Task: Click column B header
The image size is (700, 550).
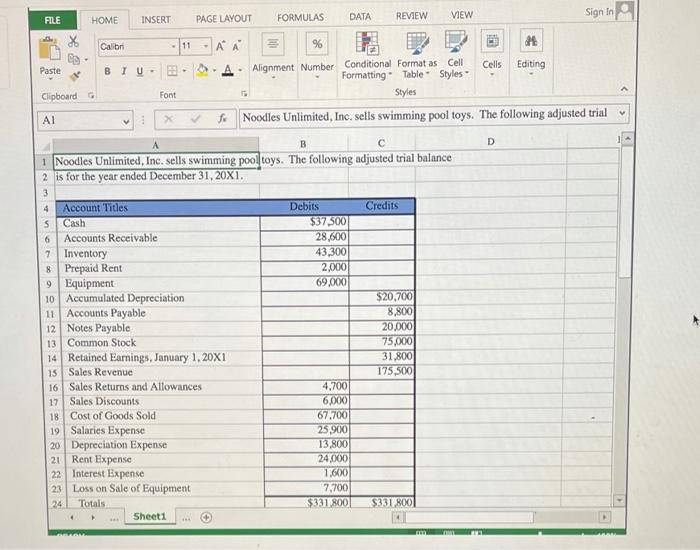Action: (x=303, y=144)
